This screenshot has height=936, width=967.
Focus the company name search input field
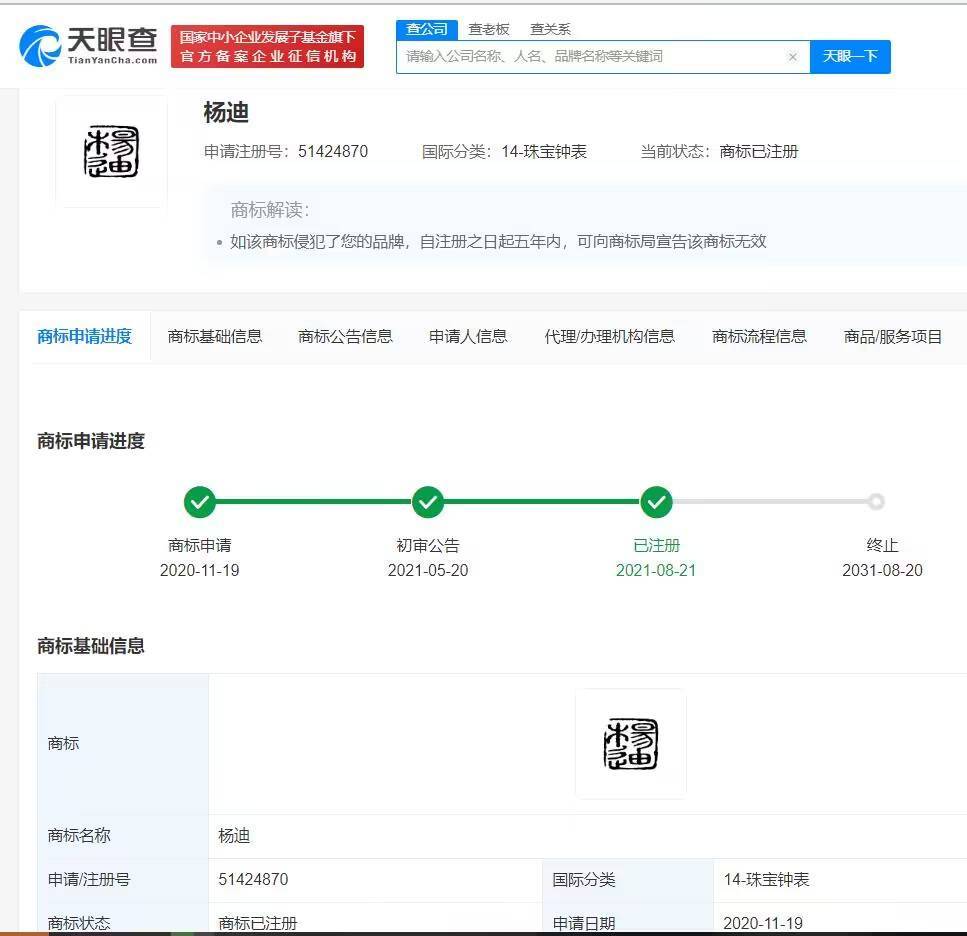(590, 57)
